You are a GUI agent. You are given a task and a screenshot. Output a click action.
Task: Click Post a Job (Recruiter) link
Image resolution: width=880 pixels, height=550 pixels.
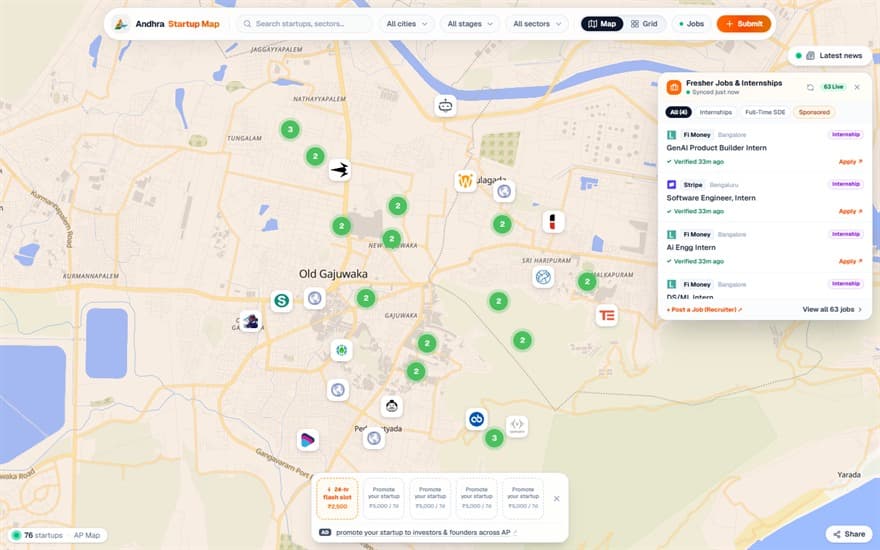[x=704, y=310]
